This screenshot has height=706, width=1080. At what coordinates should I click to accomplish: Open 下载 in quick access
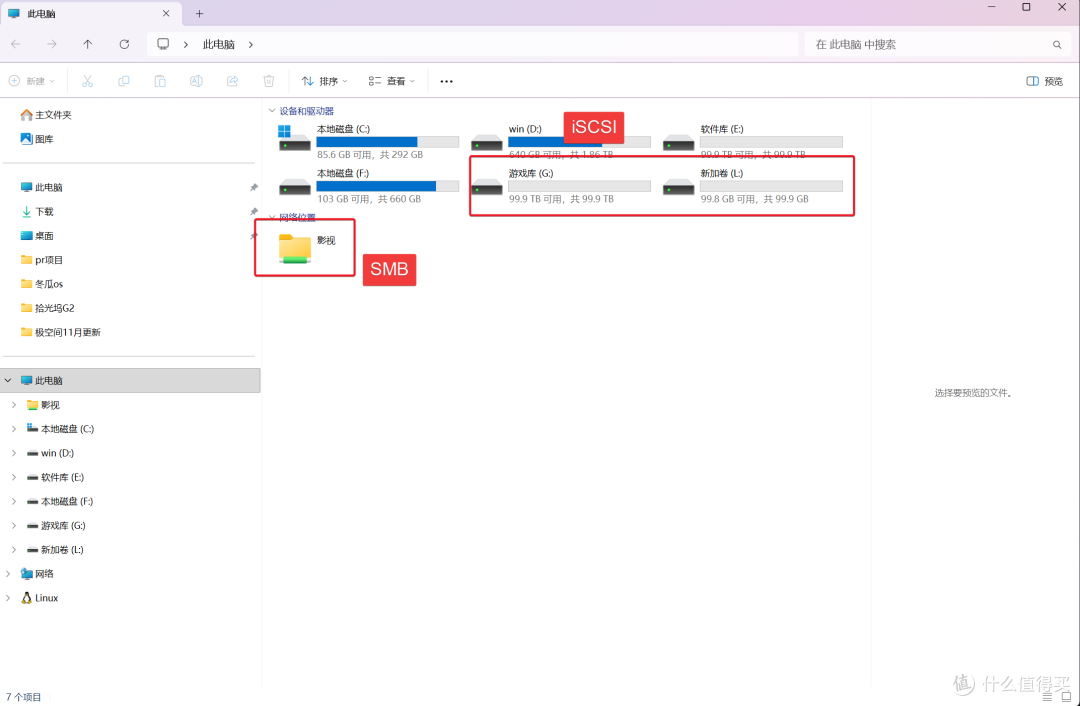[x=37, y=211]
